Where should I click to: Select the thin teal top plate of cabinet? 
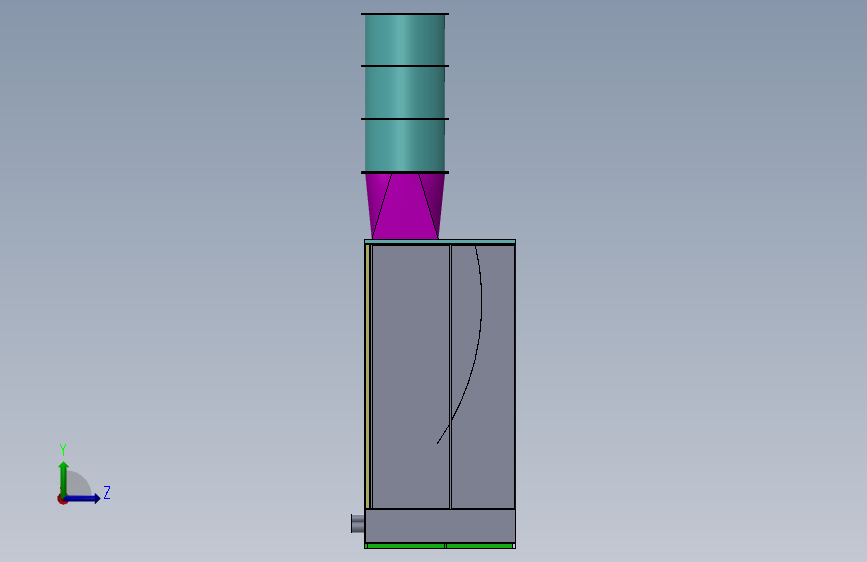(x=440, y=242)
